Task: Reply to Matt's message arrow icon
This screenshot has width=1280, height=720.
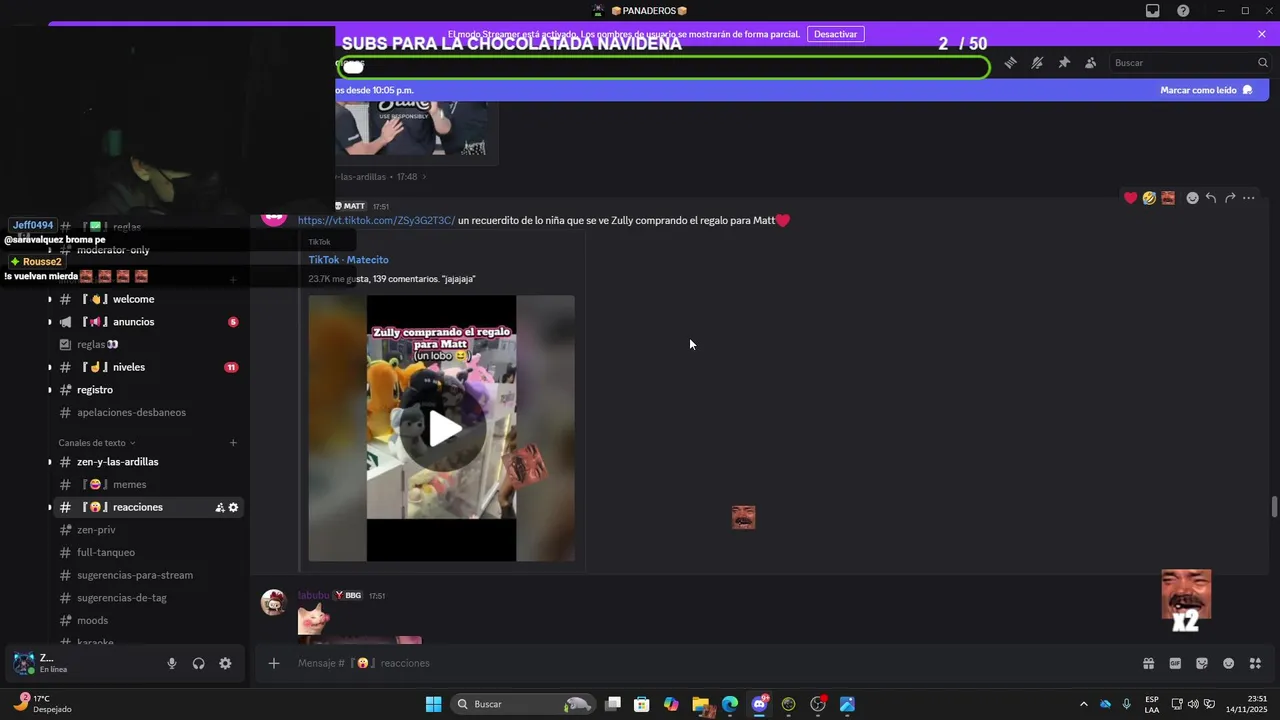Action: tap(1211, 198)
